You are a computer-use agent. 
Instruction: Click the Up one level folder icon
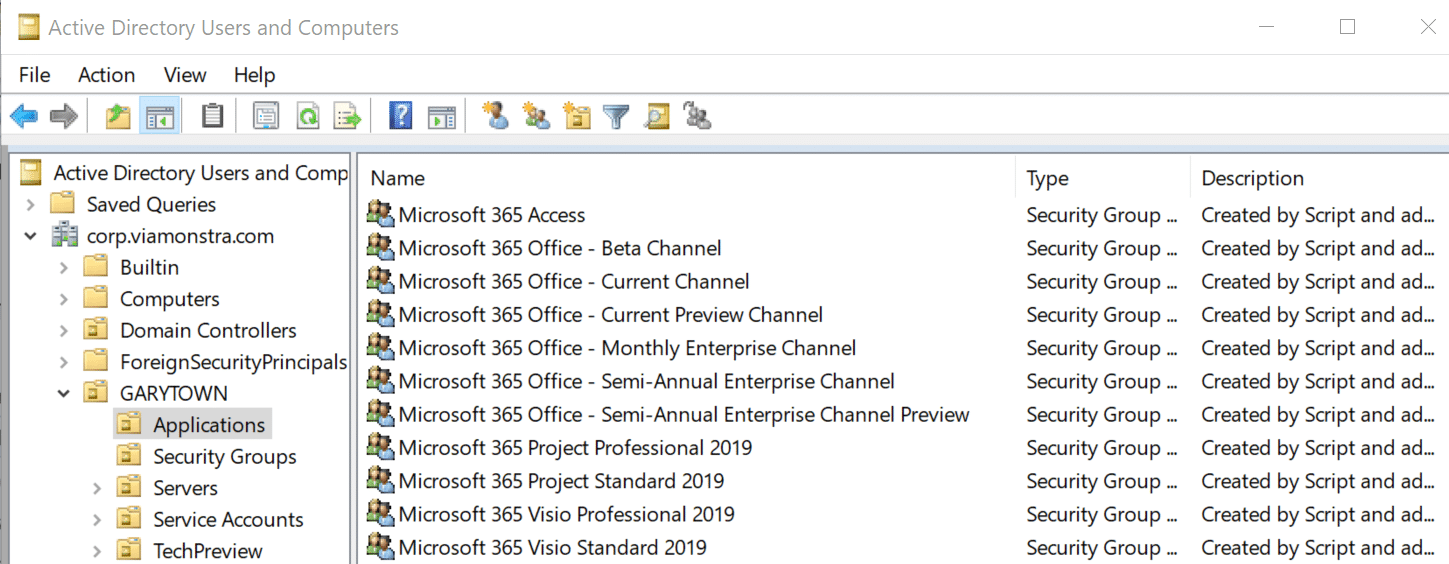point(118,117)
